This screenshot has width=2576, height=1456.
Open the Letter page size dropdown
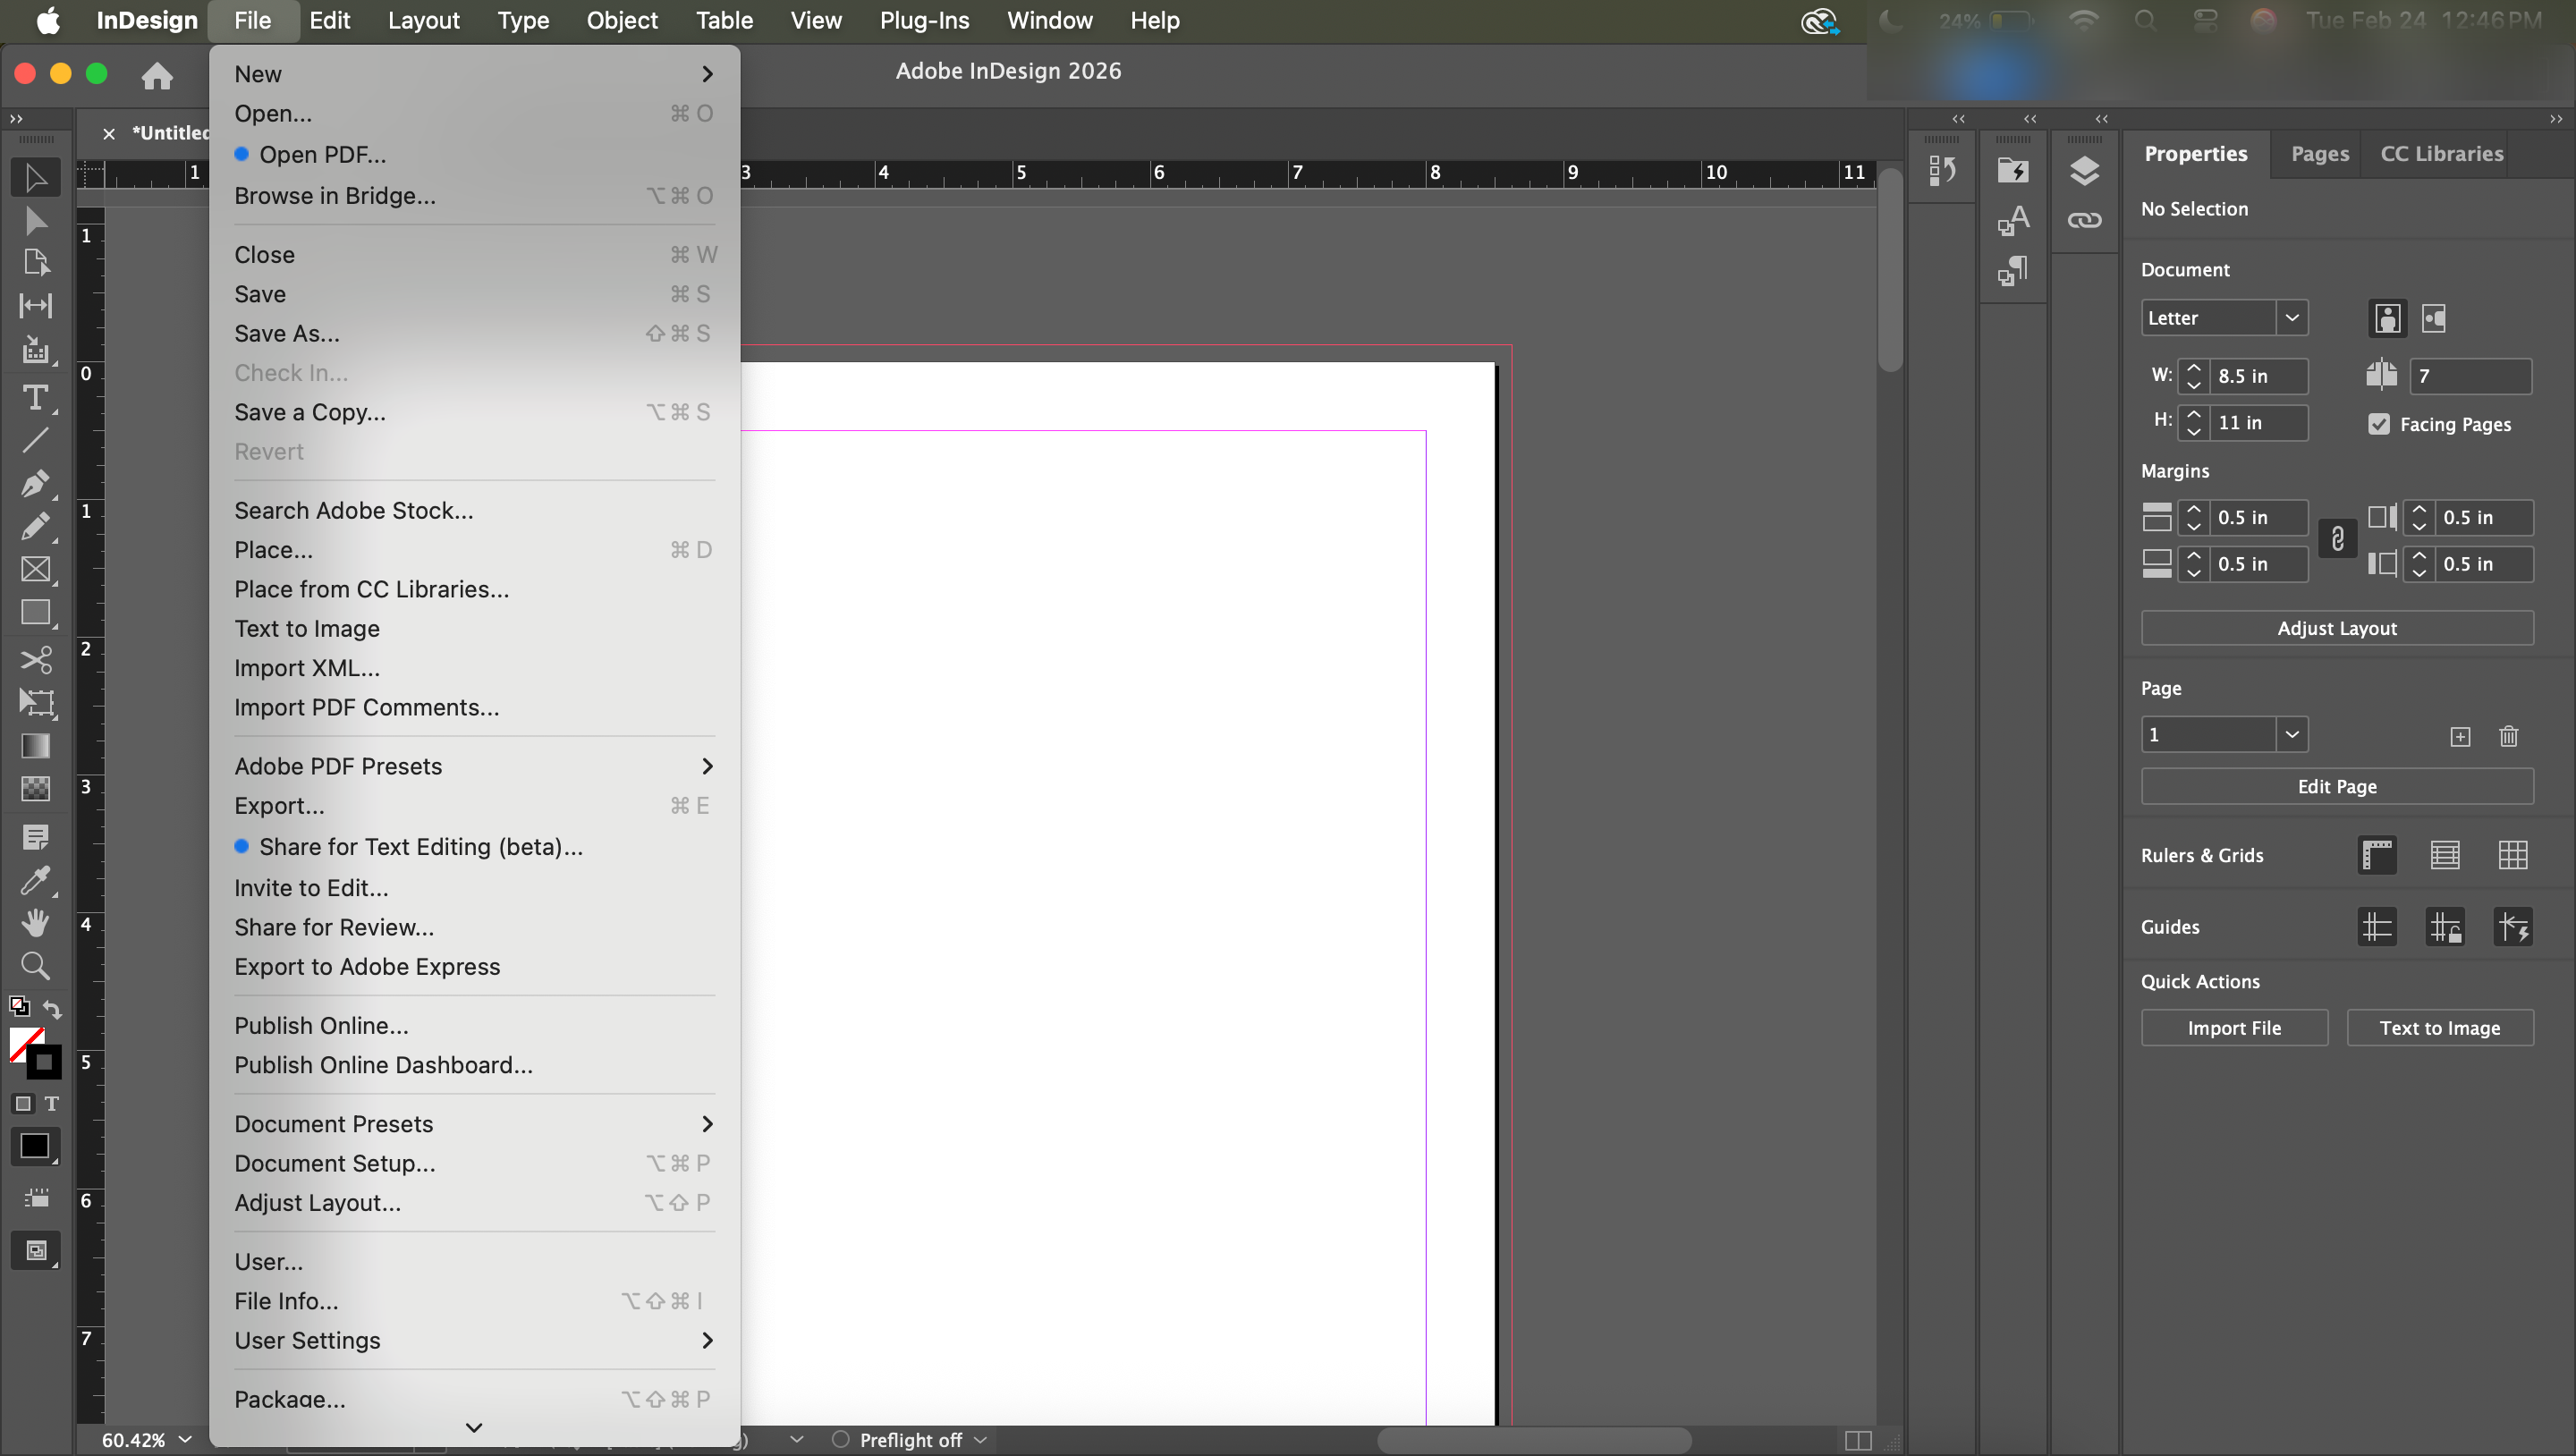point(2291,318)
